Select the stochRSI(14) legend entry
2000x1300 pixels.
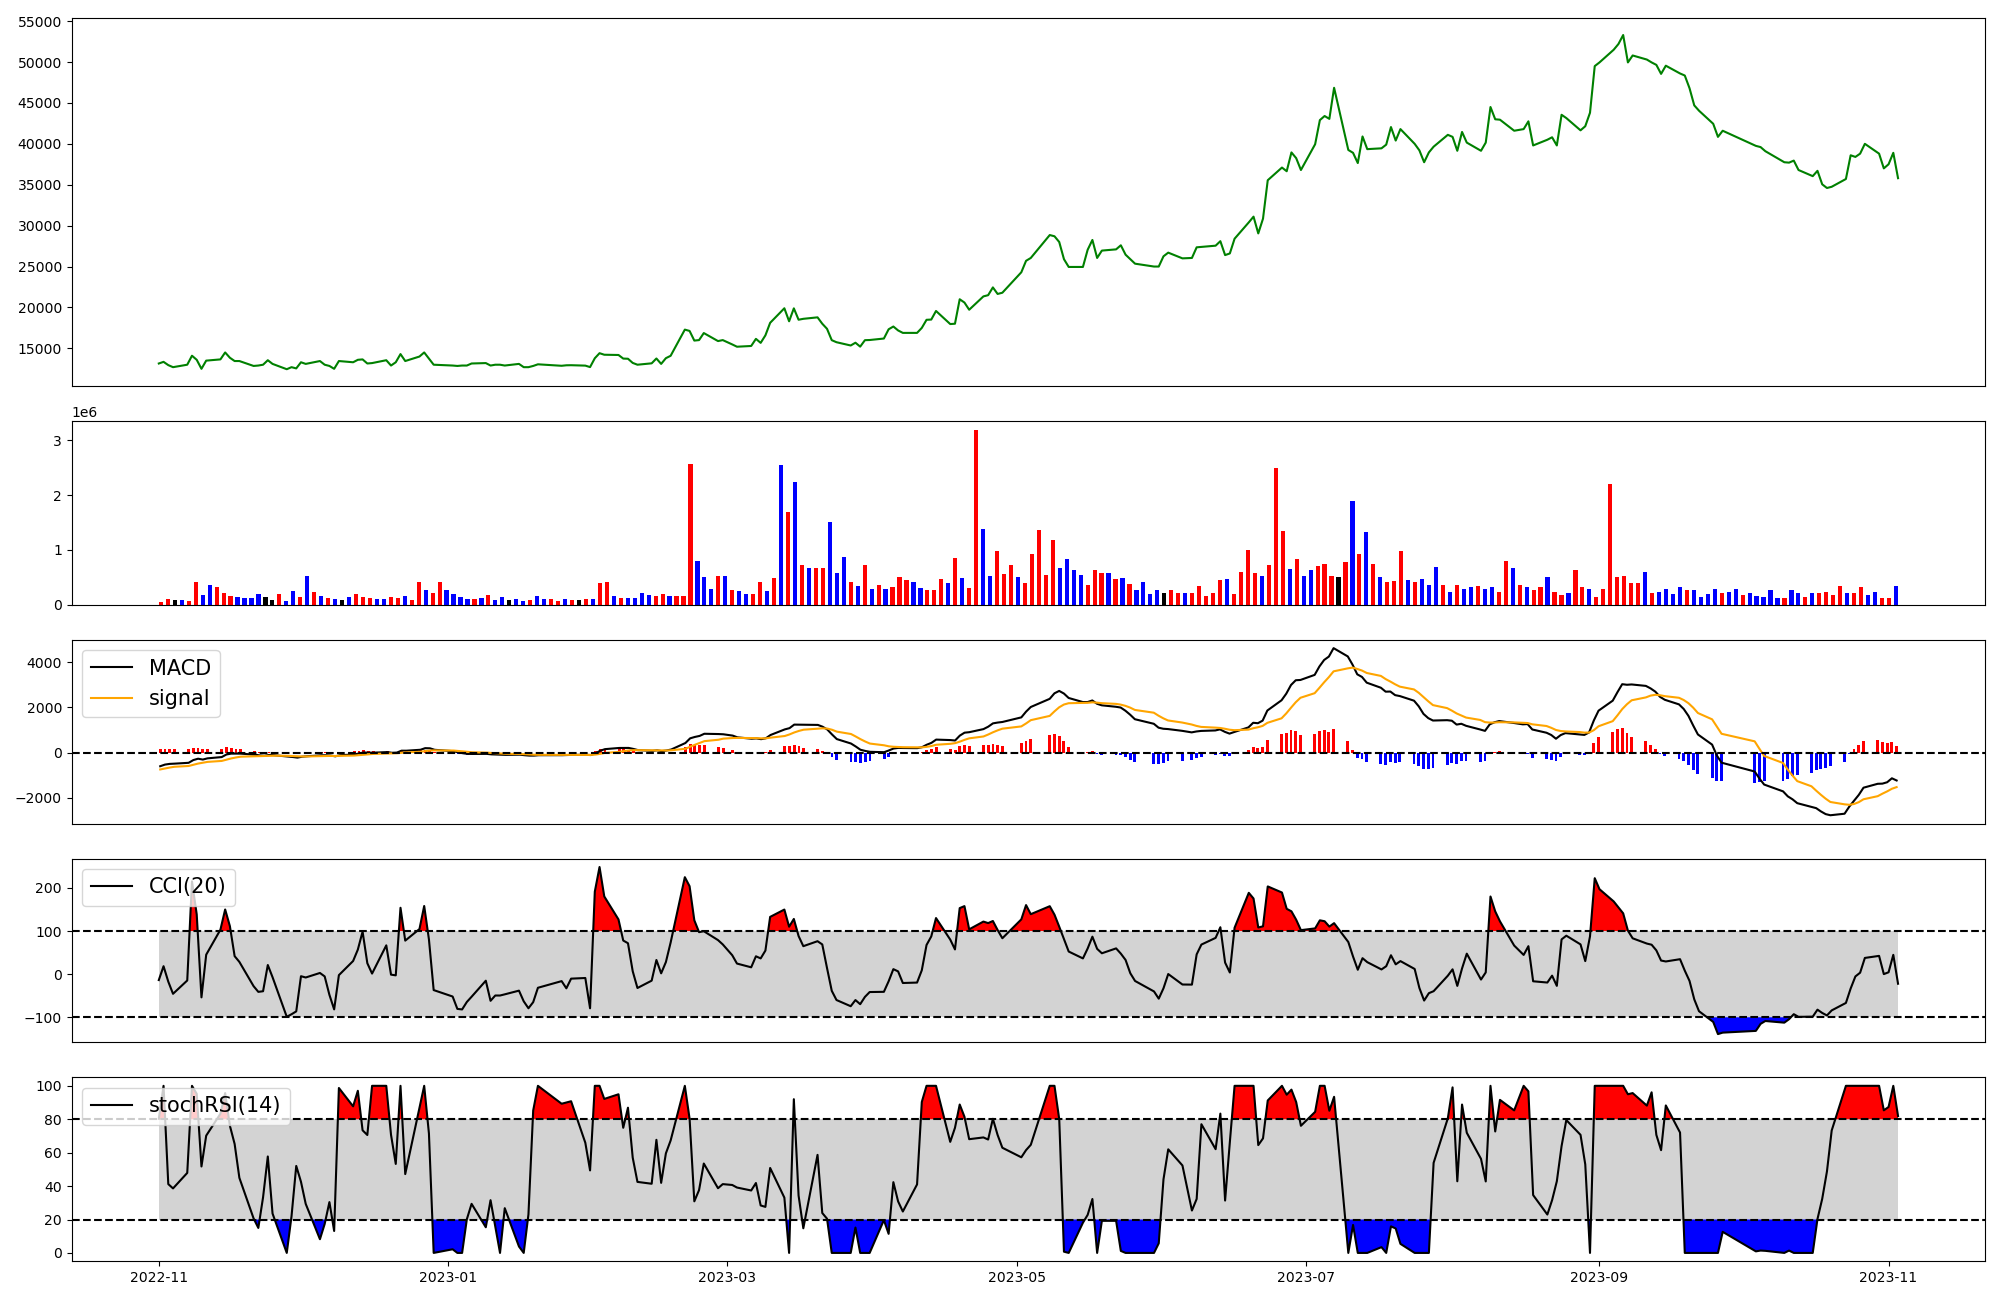tap(214, 1105)
